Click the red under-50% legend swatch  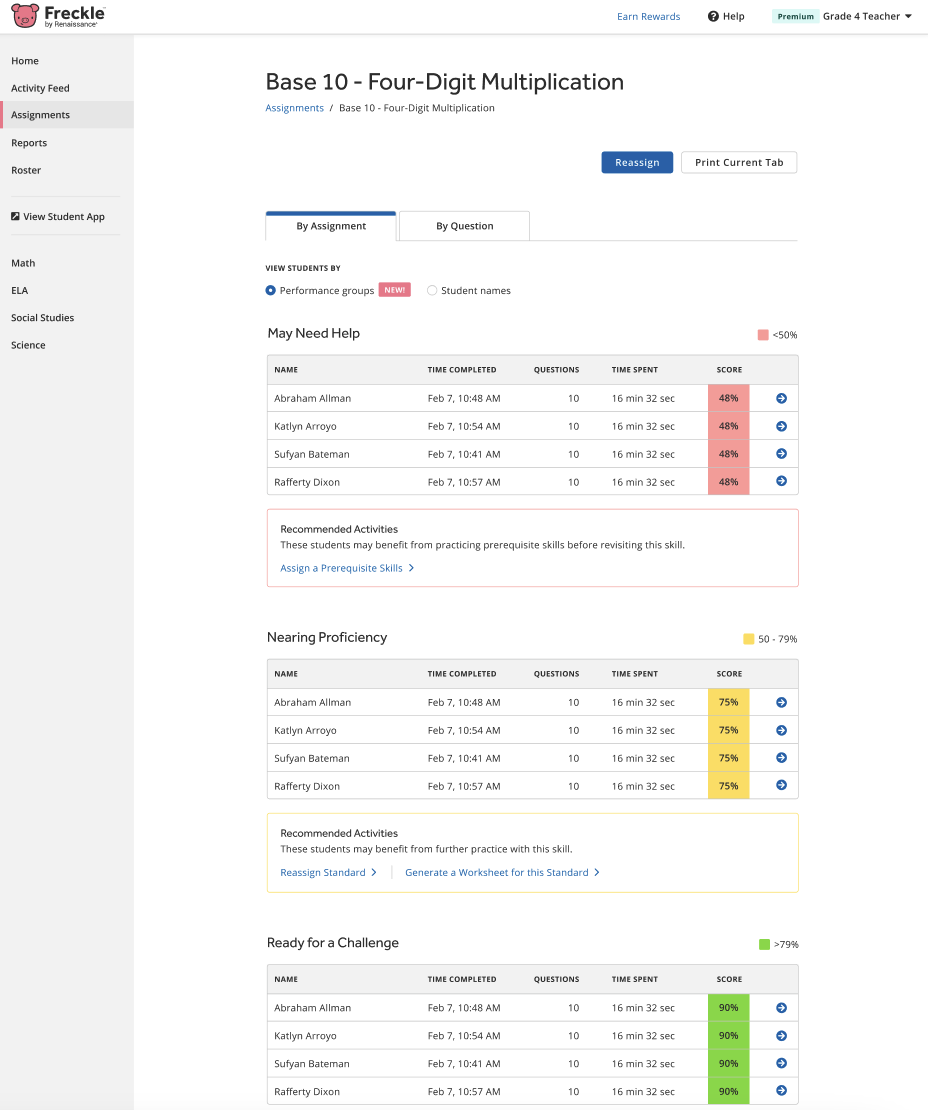coord(763,335)
